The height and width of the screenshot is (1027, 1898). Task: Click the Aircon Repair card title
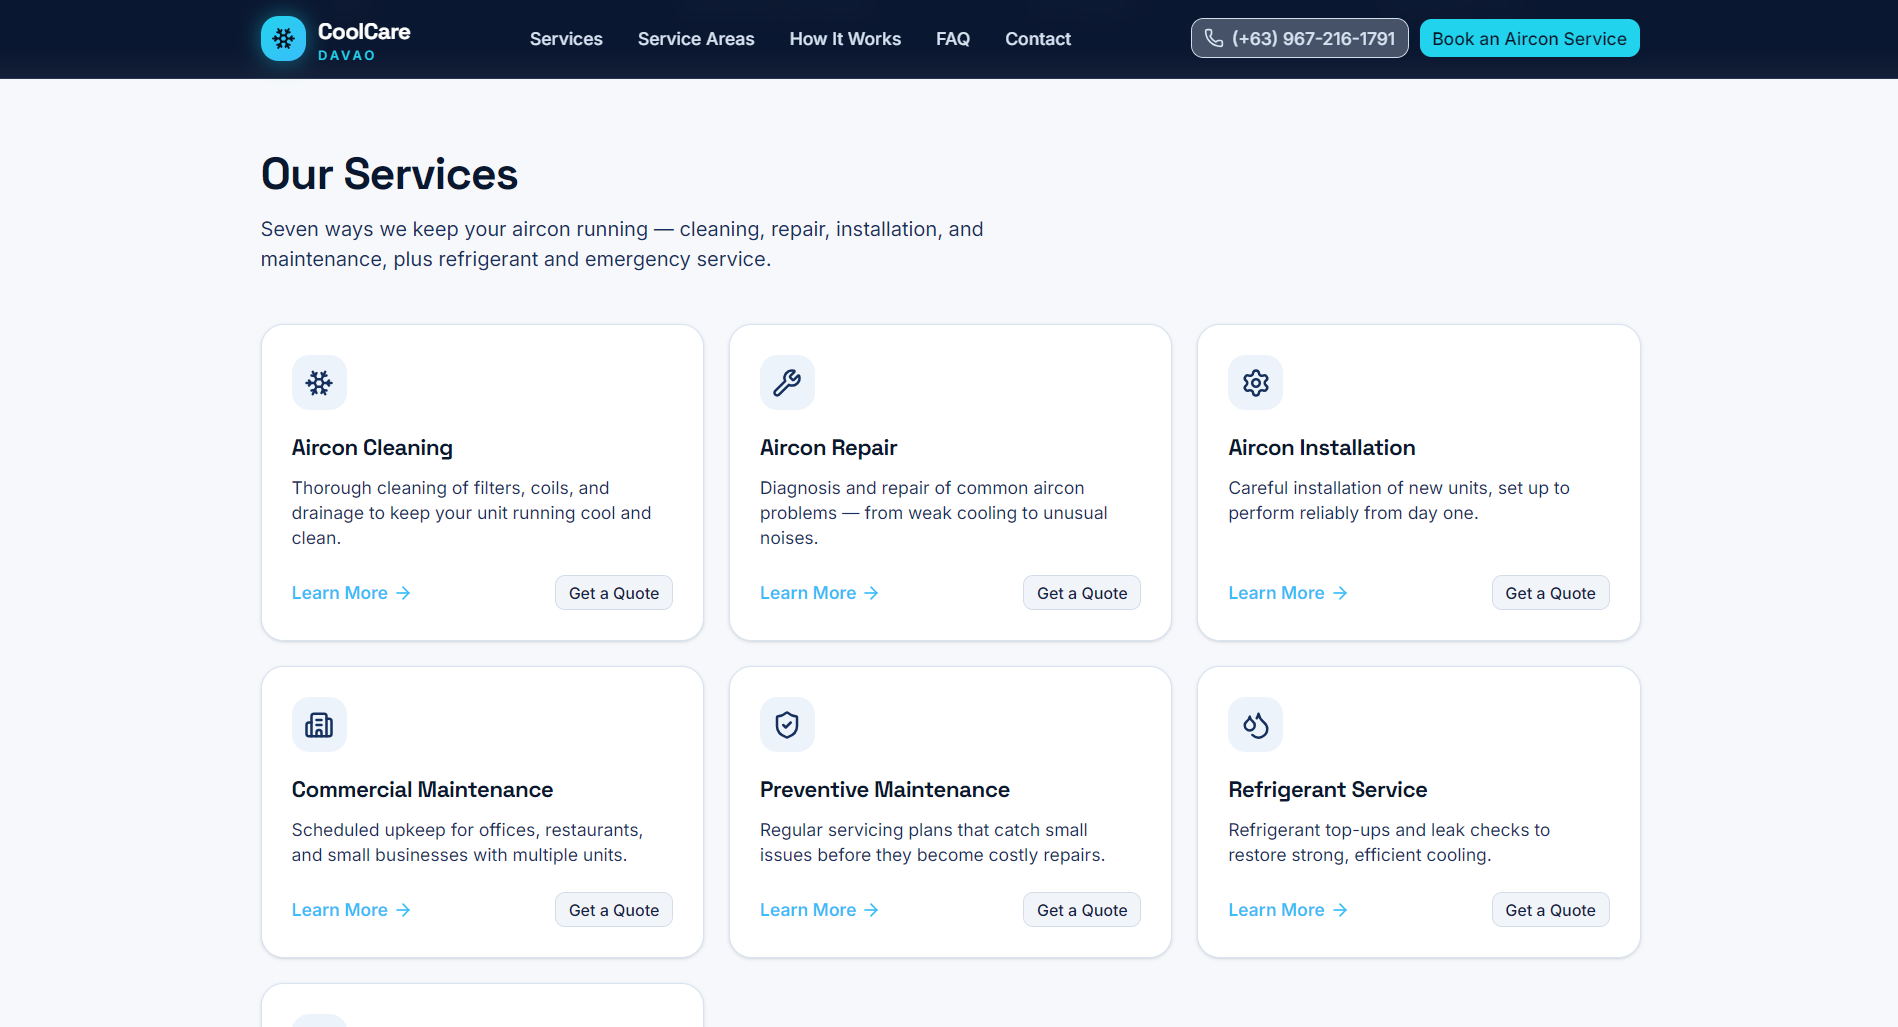828,448
